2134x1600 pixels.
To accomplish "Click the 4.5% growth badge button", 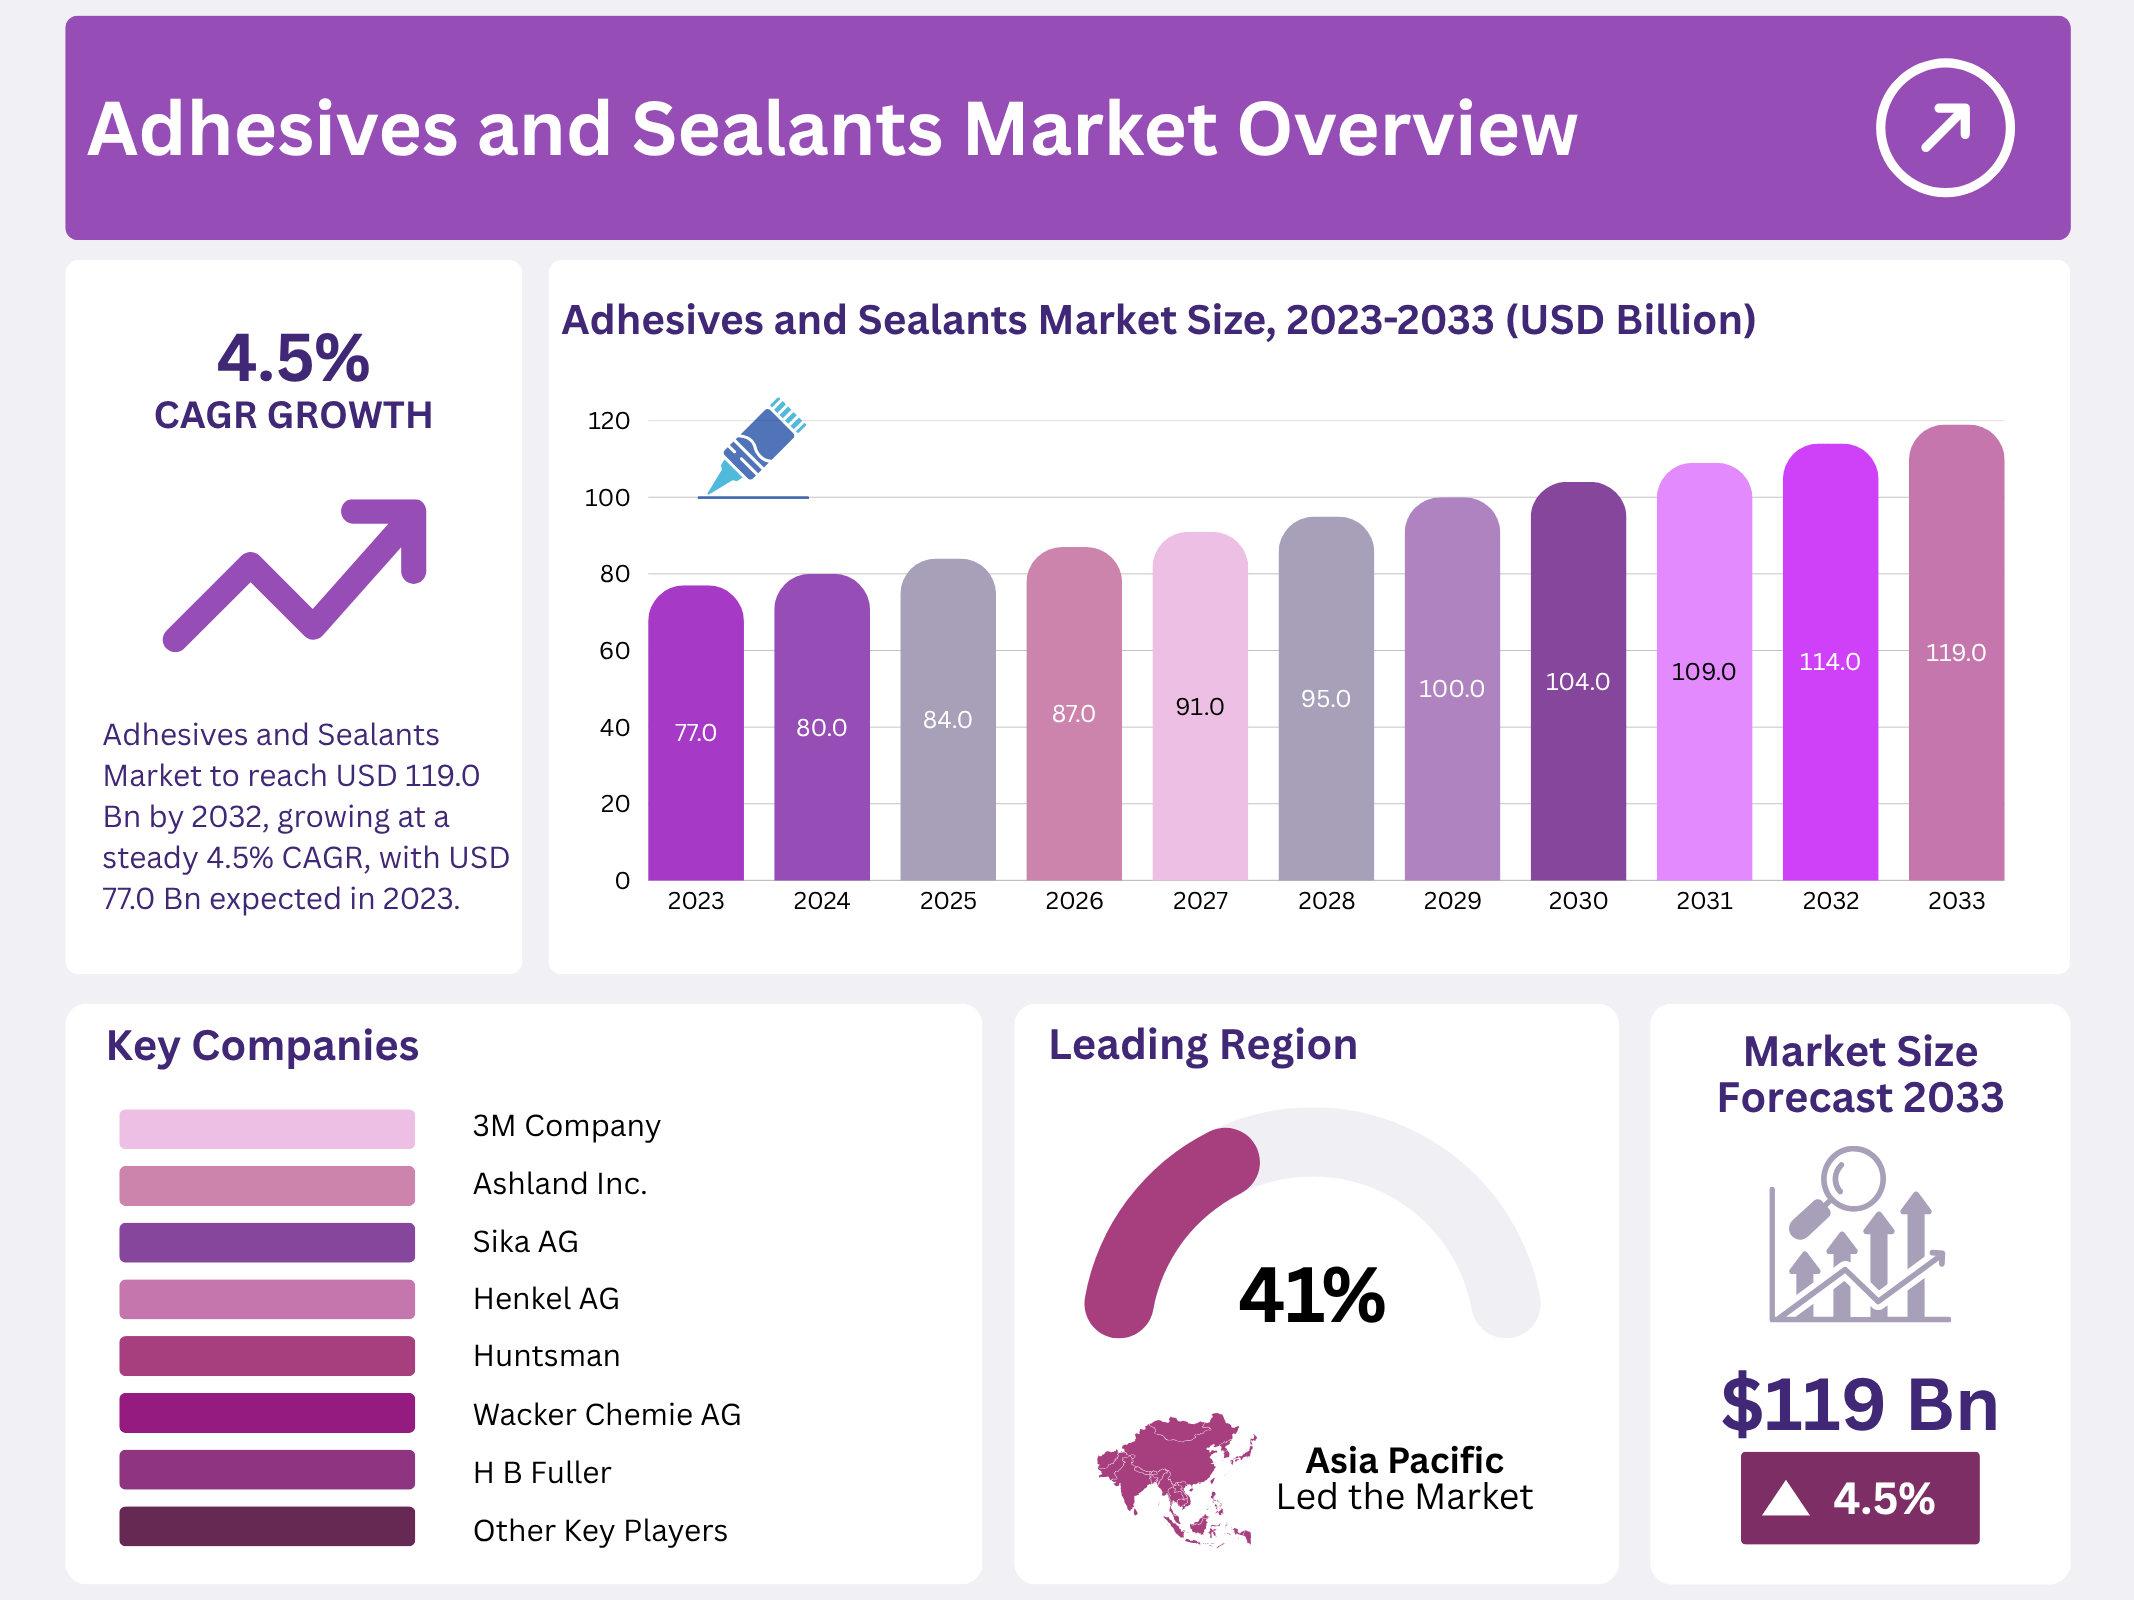I will tap(1859, 1498).
